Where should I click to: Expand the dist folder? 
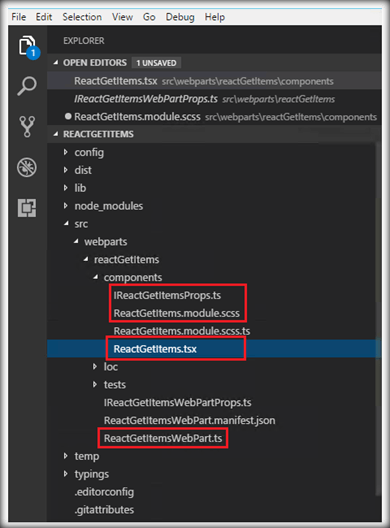pos(66,170)
